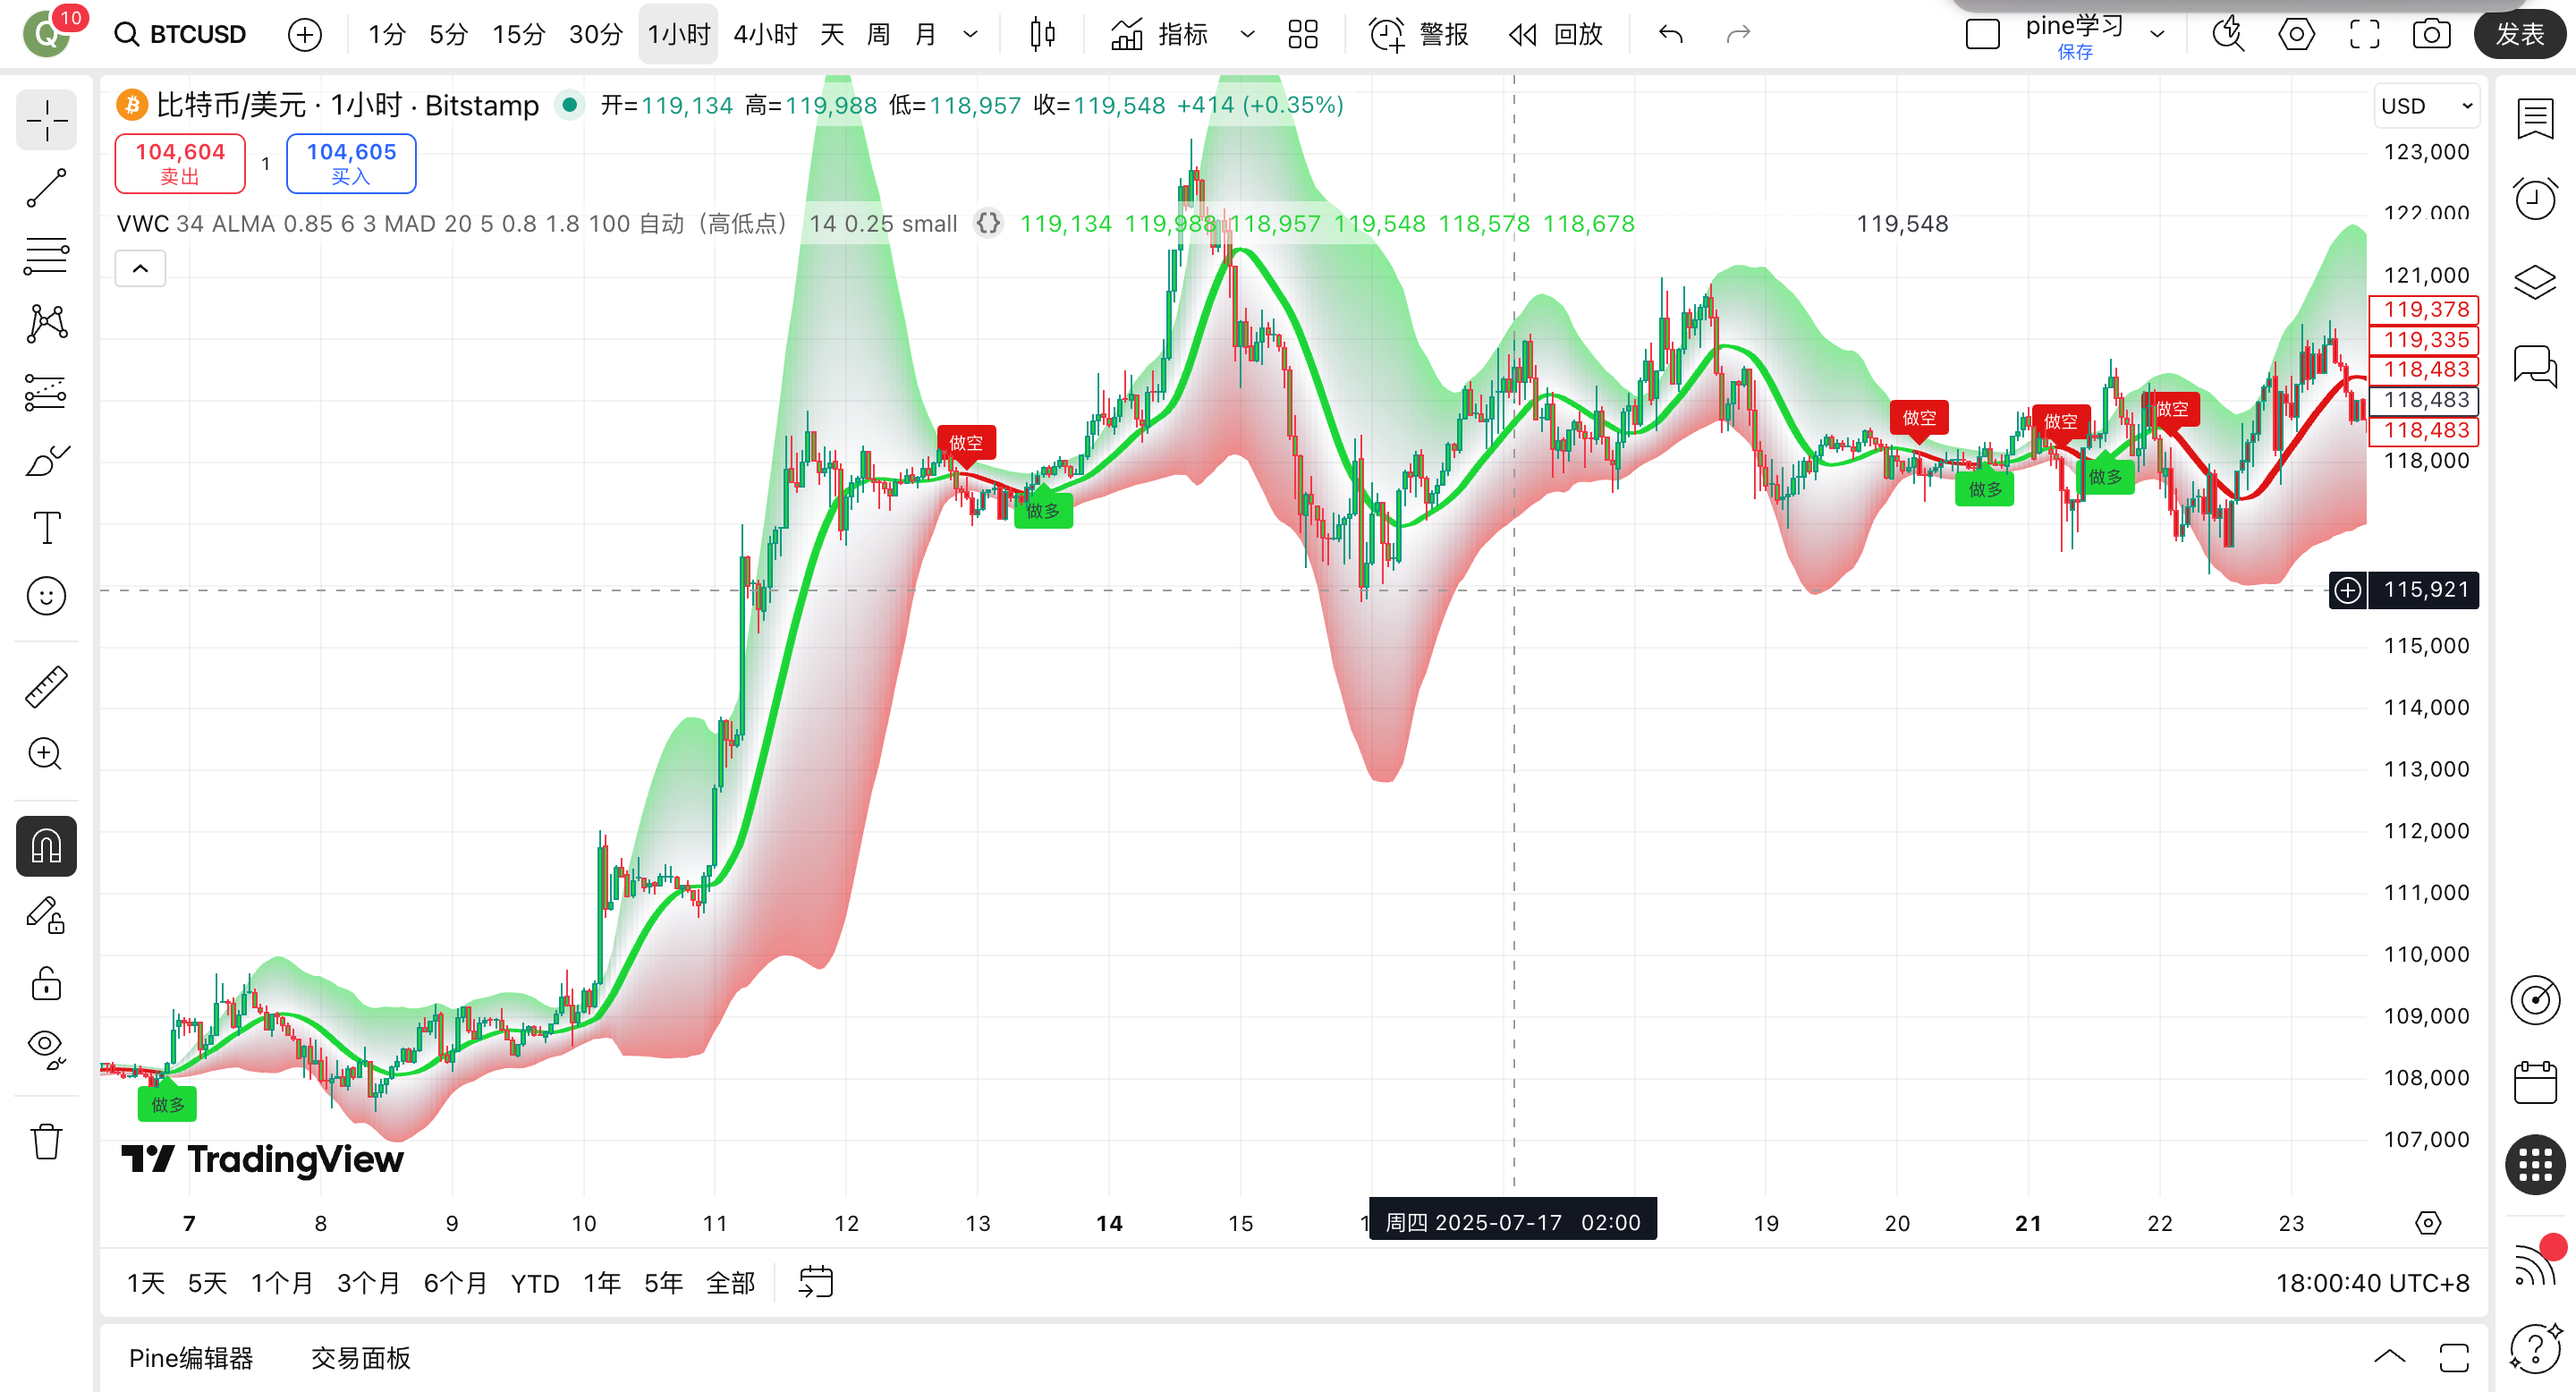The width and height of the screenshot is (2576, 1392).
Task: Toggle the magnet mode tool
Action: 46,846
